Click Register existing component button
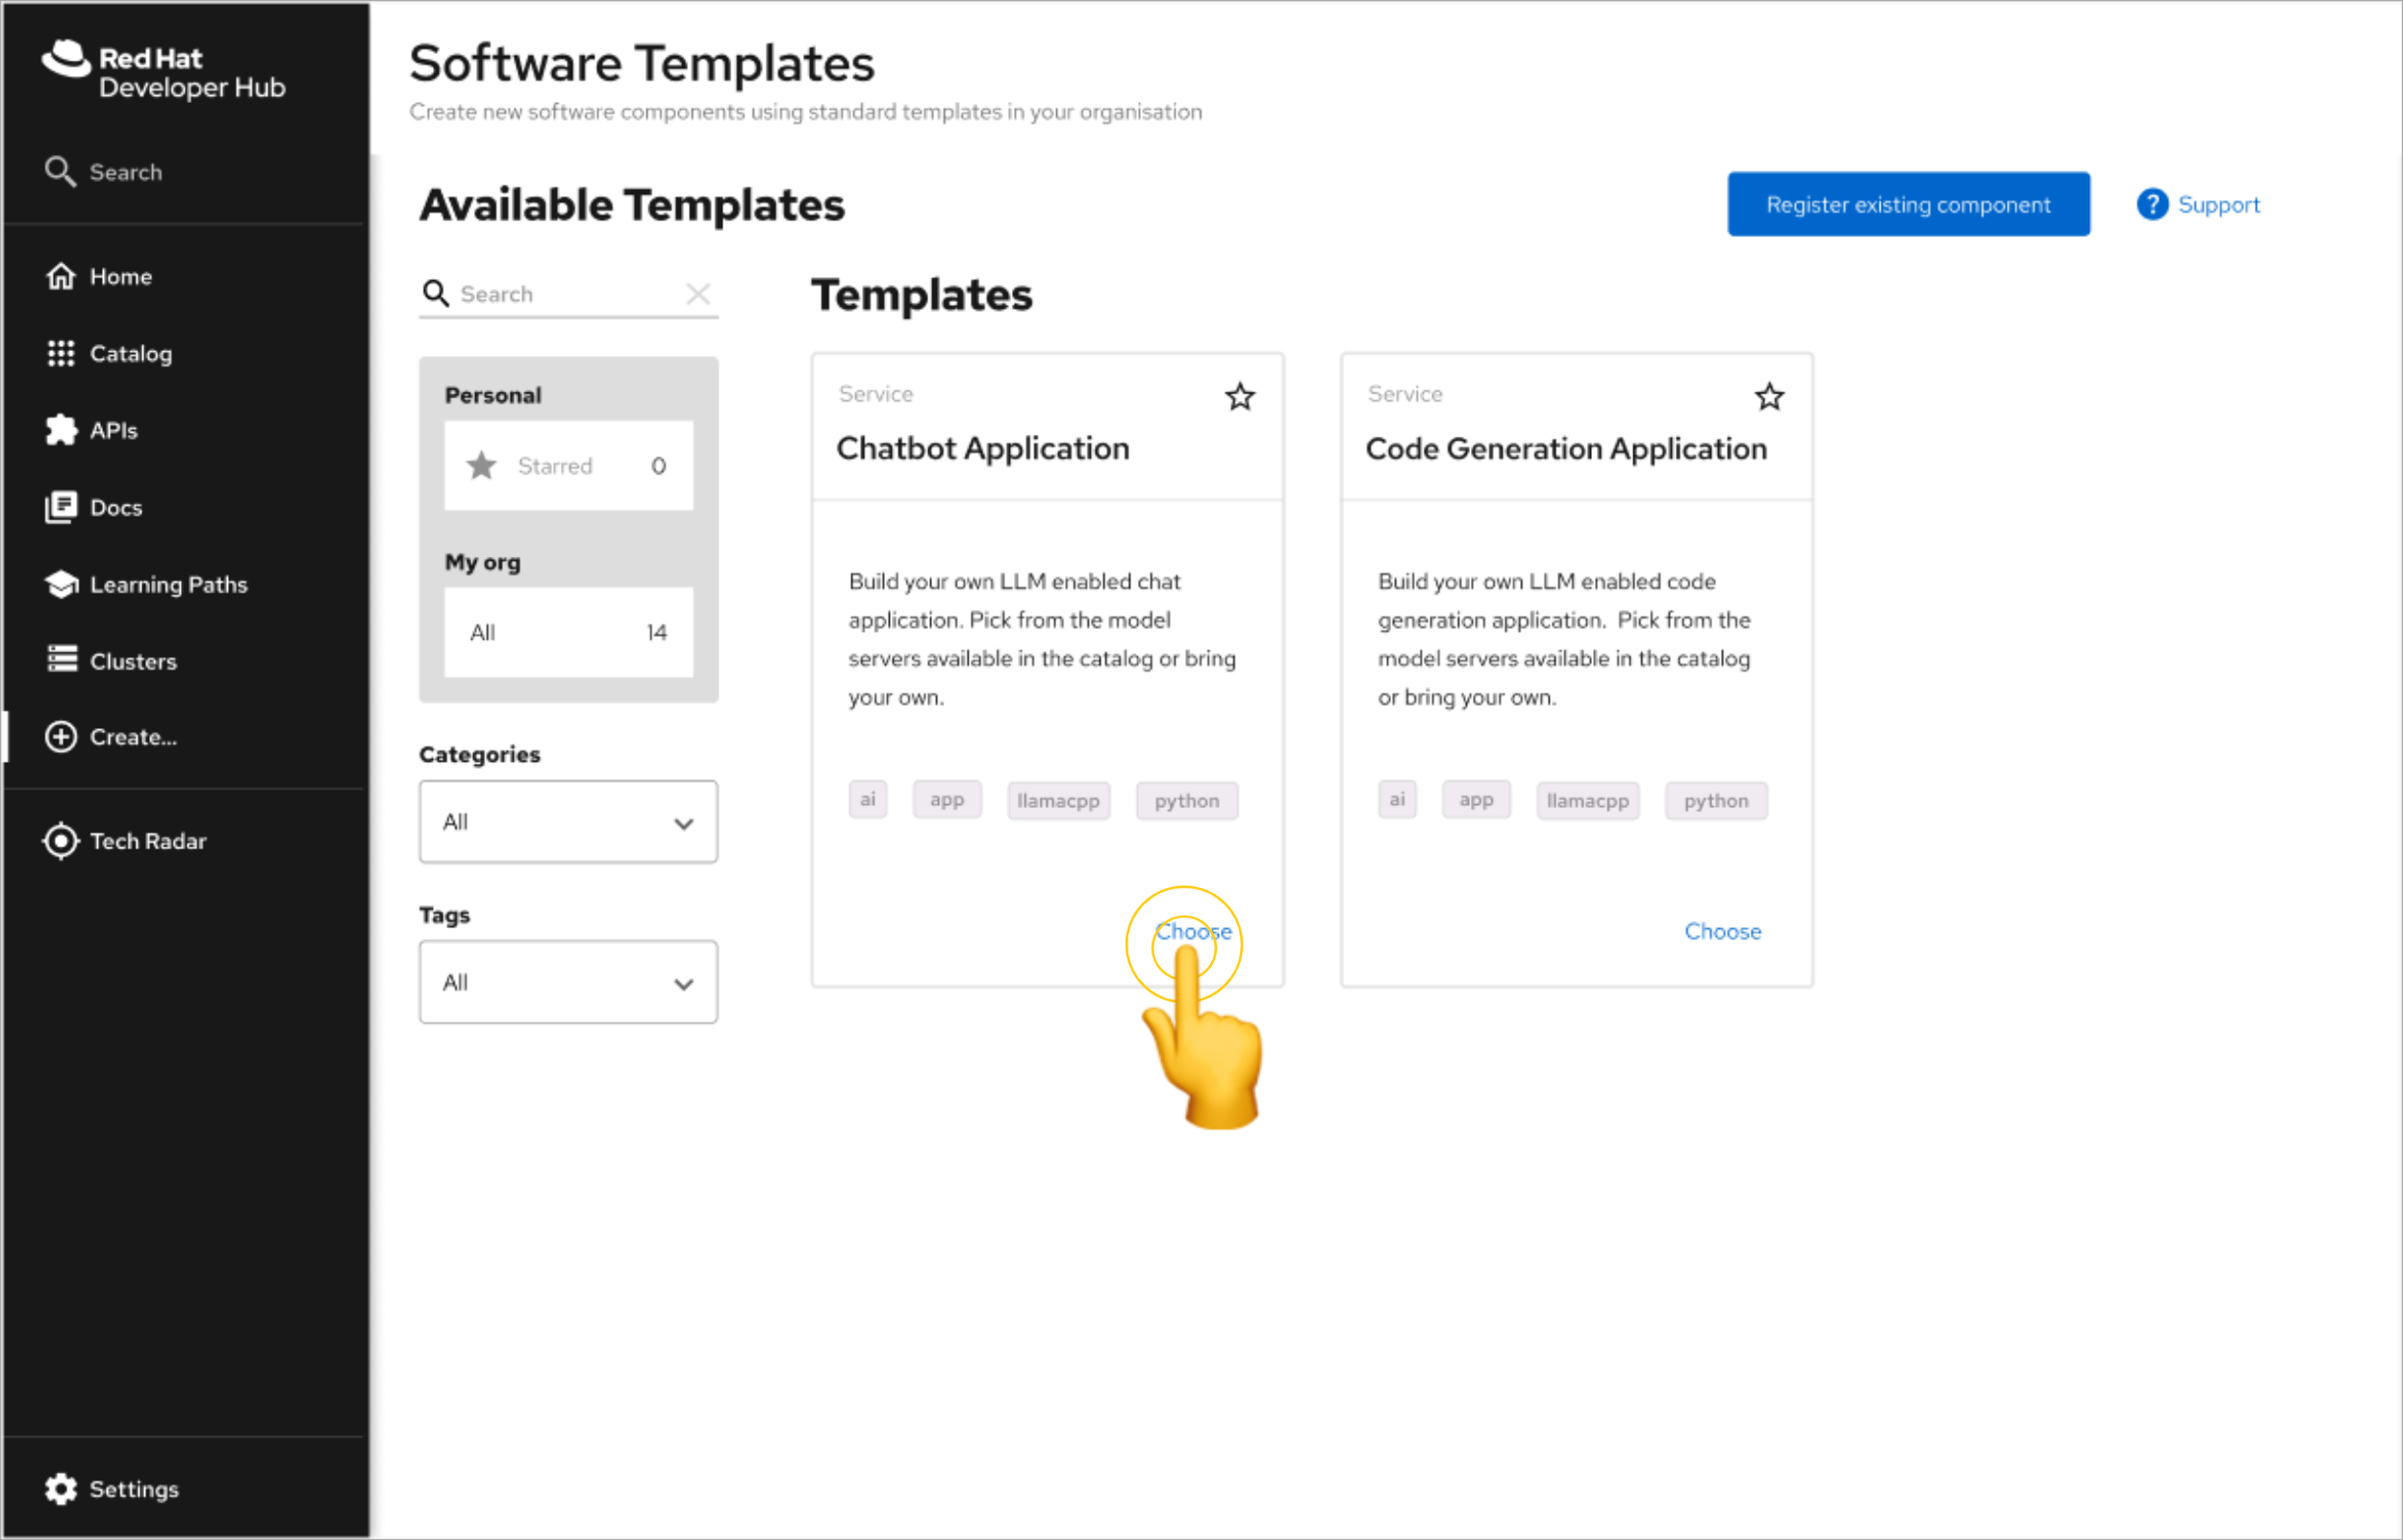 (x=1907, y=205)
